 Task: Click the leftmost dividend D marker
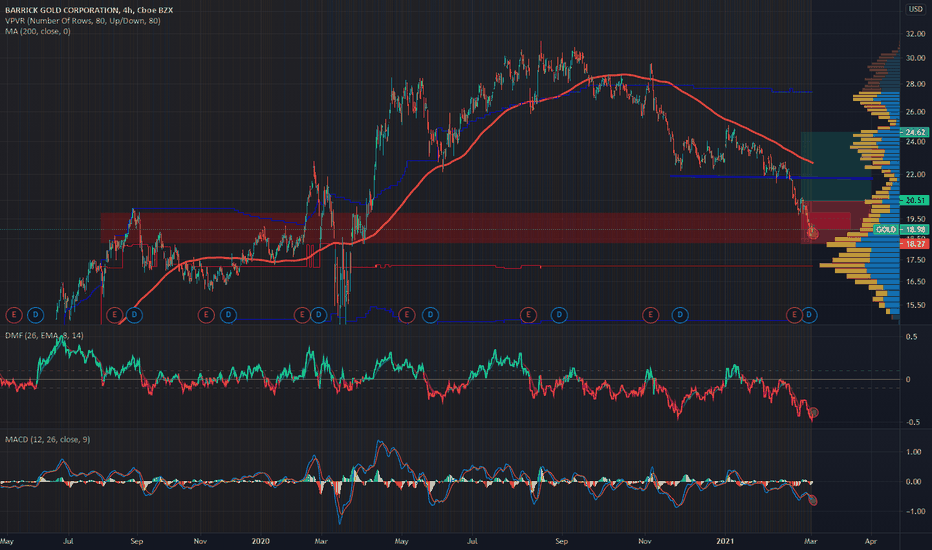pos(36,315)
